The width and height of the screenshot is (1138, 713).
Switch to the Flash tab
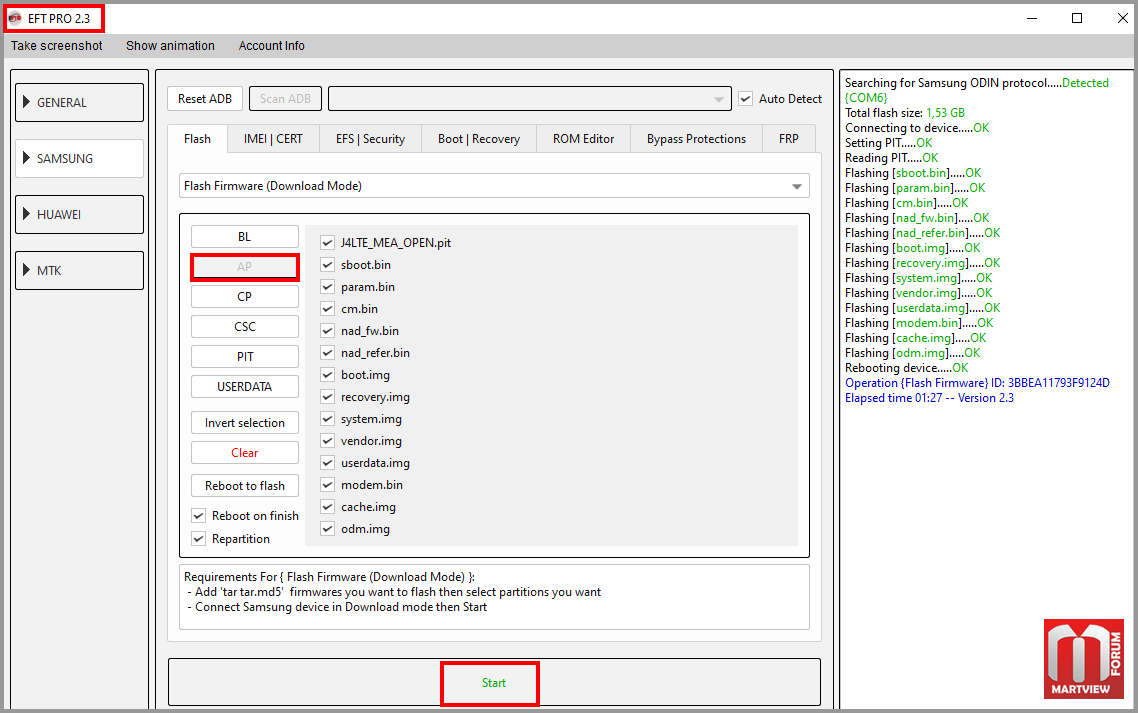pyautogui.click(x=197, y=139)
